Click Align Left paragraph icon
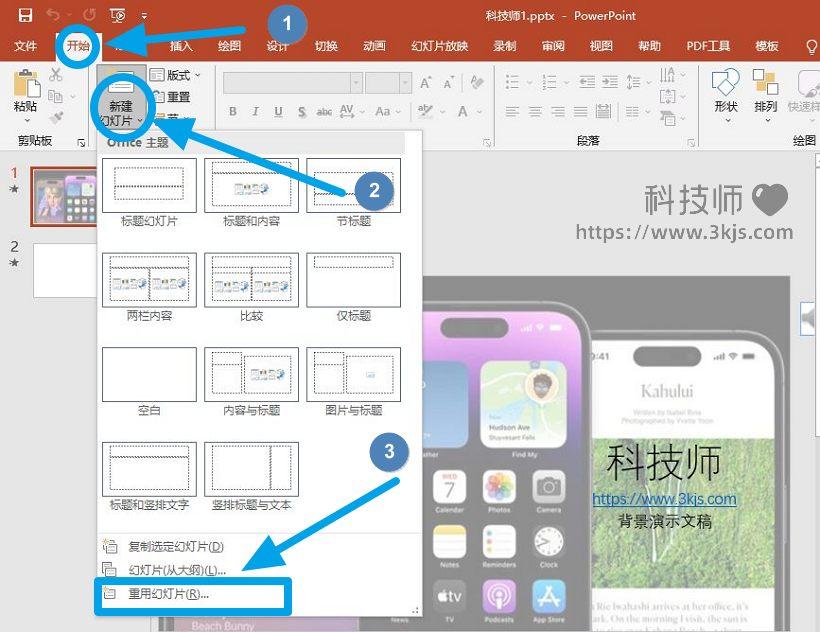The image size is (820, 632). click(512, 111)
